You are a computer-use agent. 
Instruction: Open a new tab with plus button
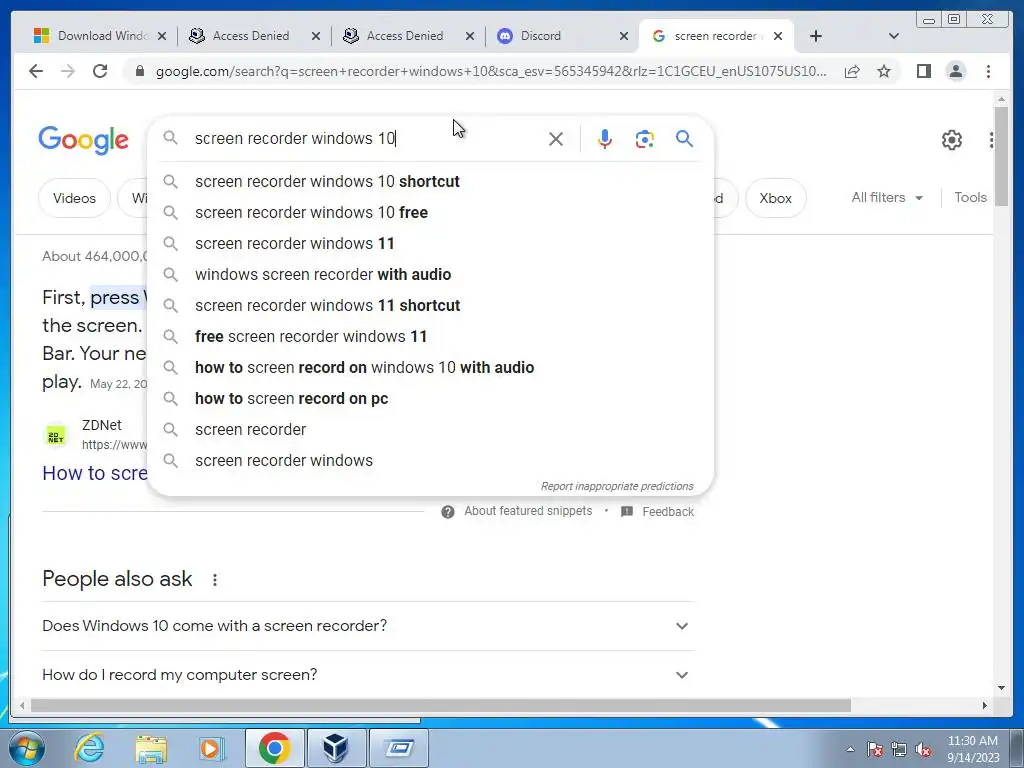point(816,36)
